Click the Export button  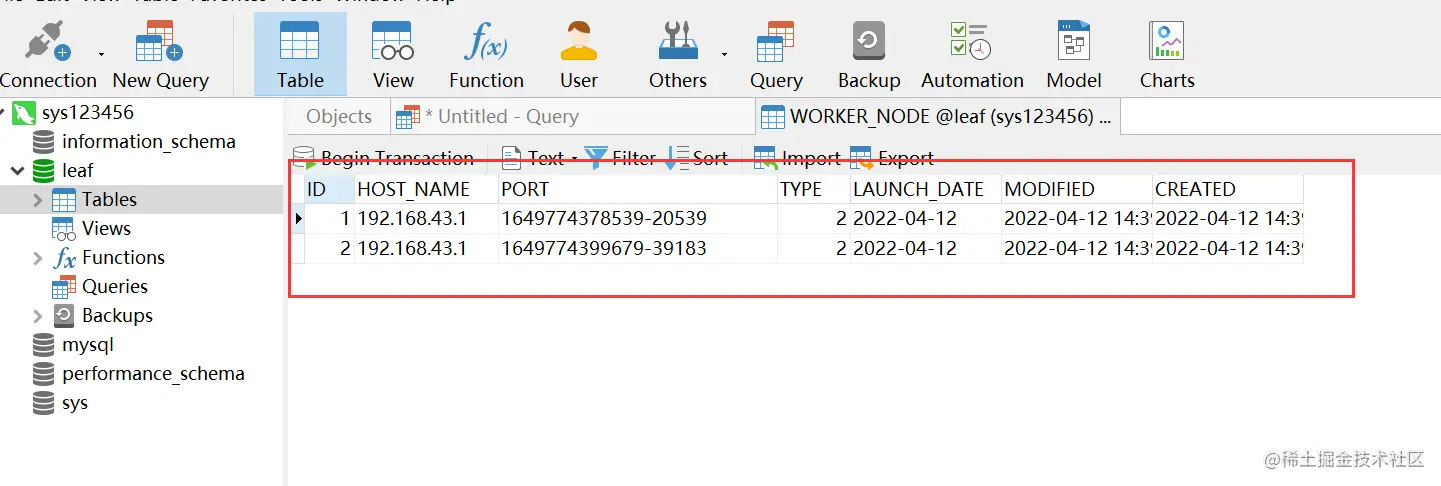[x=892, y=158]
